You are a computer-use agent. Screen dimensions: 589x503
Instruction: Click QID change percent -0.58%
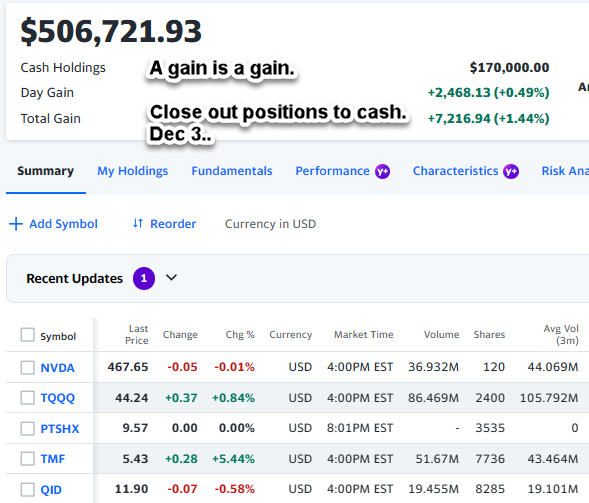234,489
